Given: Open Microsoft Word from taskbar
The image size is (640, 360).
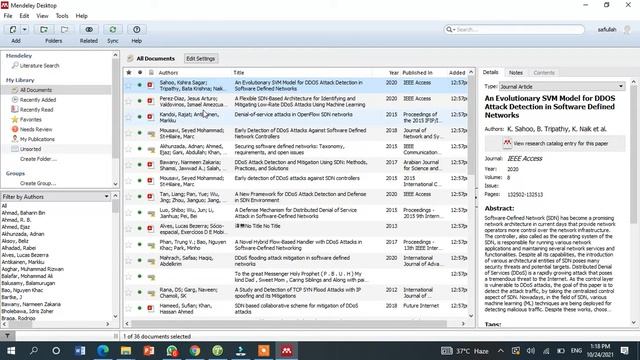Looking at the screenshot, I should click(x=80, y=351).
